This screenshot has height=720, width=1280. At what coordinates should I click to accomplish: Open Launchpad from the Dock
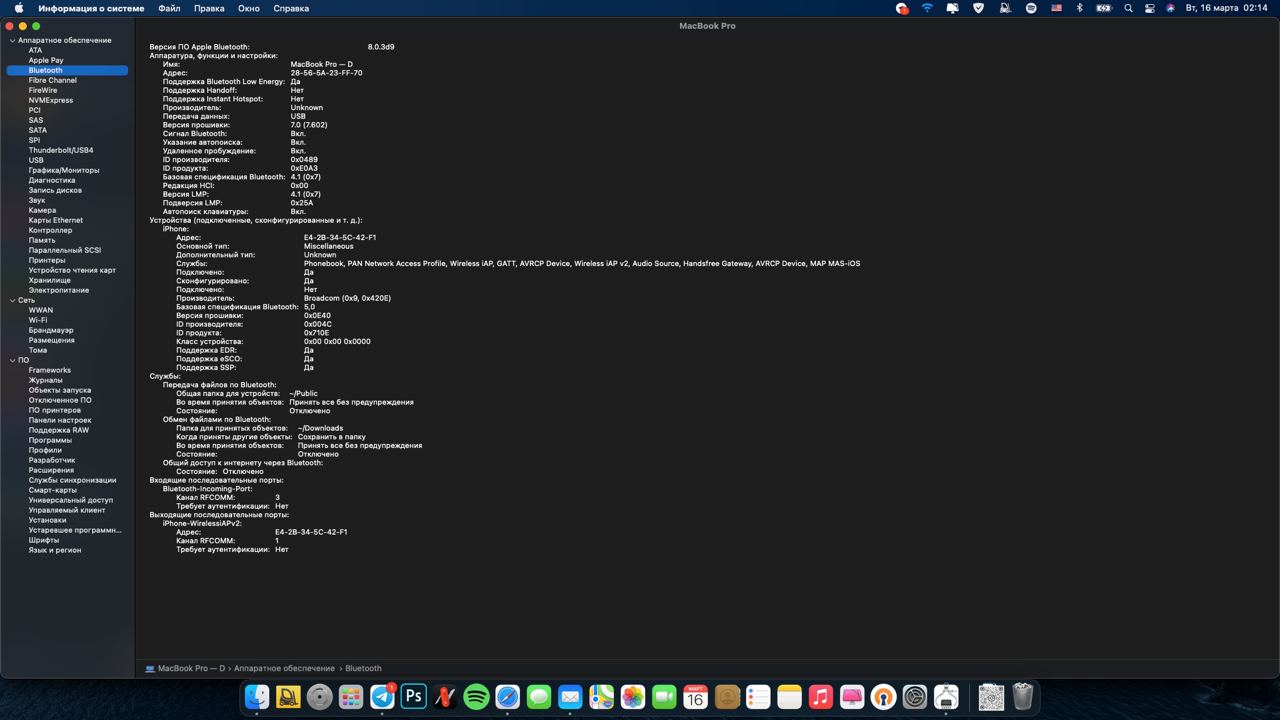pyautogui.click(x=351, y=697)
